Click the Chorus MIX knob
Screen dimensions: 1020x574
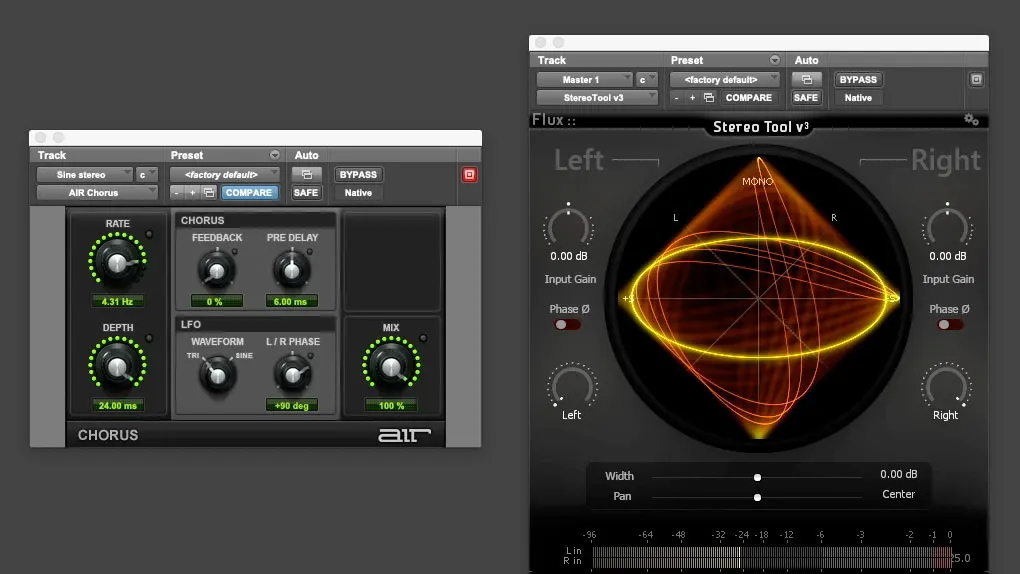point(391,367)
